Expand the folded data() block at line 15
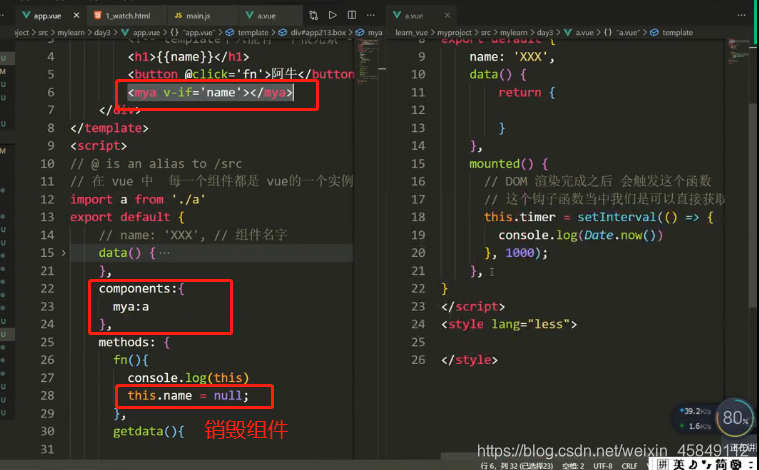This screenshot has width=759, height=470. 63,253
